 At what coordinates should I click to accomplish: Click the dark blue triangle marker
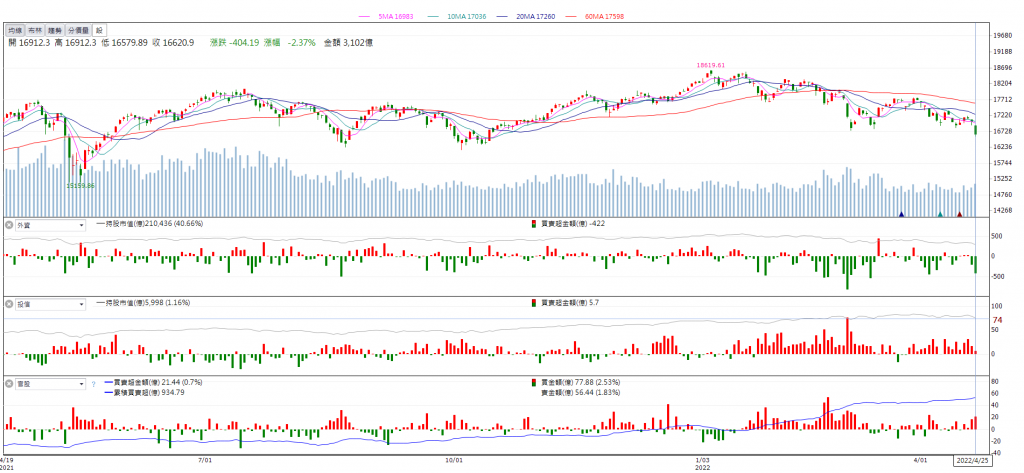coord(902,213)
